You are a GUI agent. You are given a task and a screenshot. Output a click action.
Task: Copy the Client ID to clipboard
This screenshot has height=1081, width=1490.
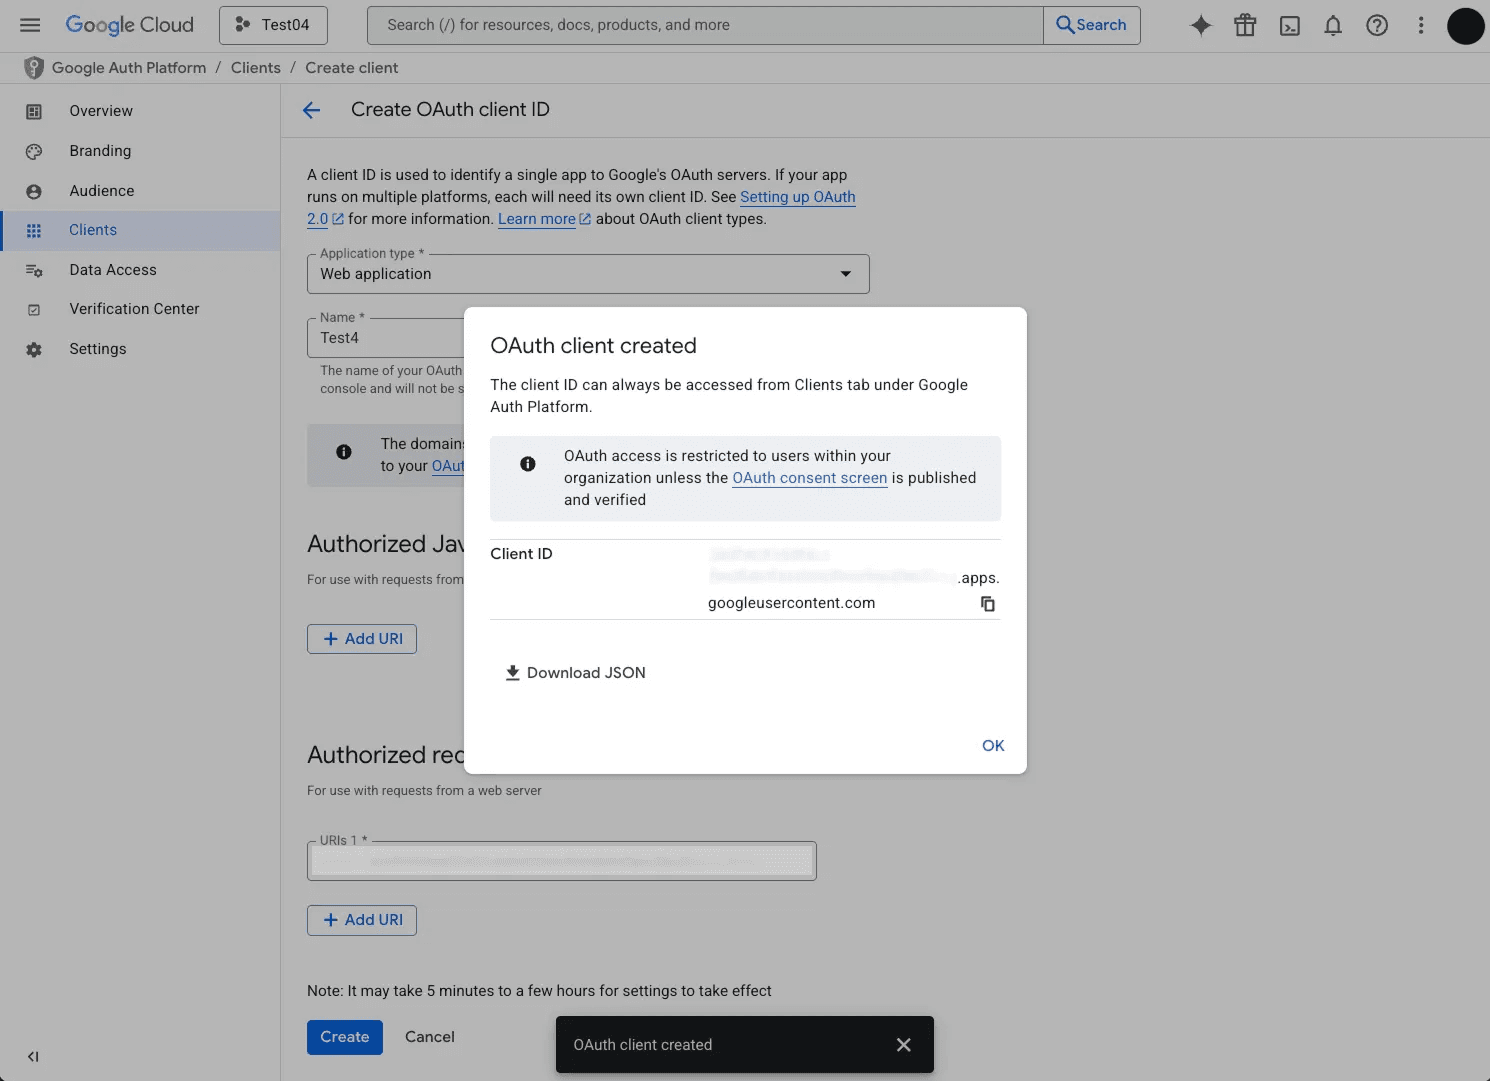click(988, 604)
